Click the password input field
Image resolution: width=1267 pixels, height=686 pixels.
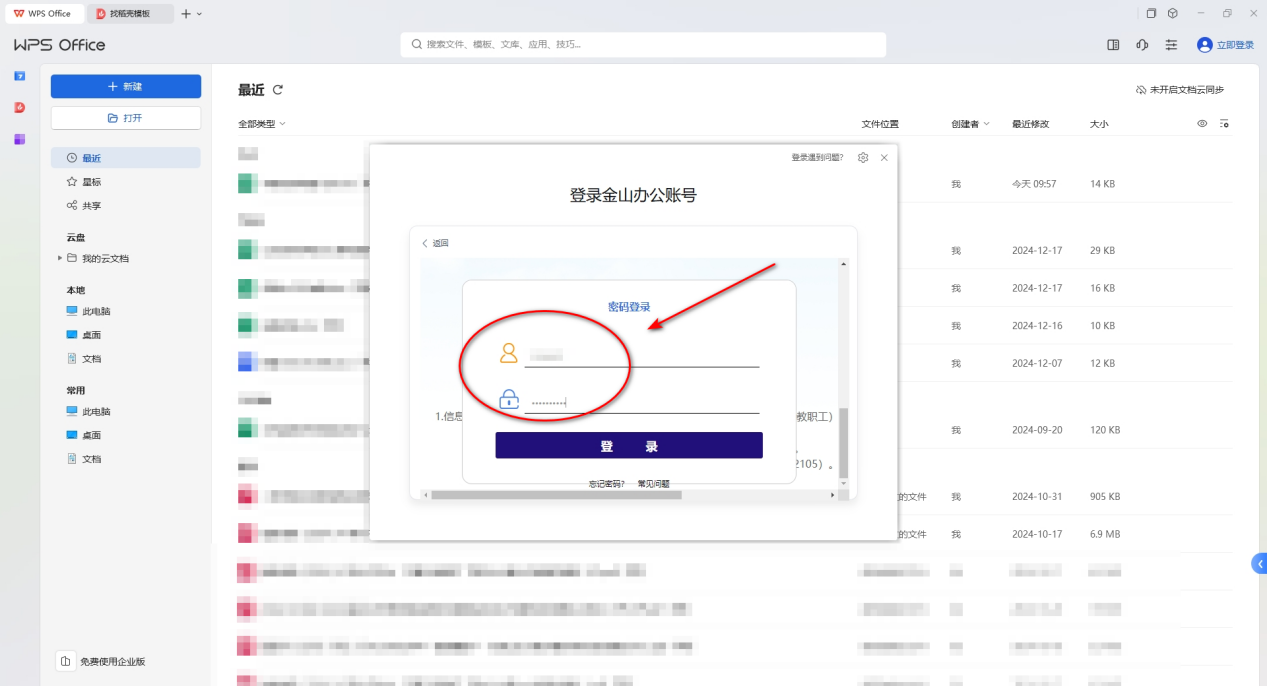642,402
